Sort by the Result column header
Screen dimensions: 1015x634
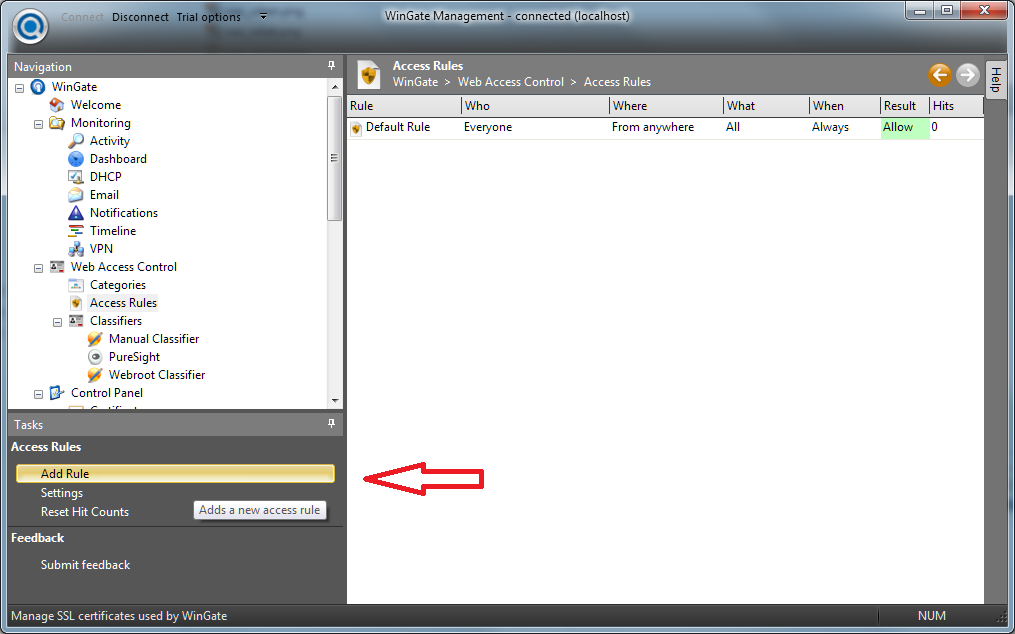pyautogui.click(x=906, y=106)
